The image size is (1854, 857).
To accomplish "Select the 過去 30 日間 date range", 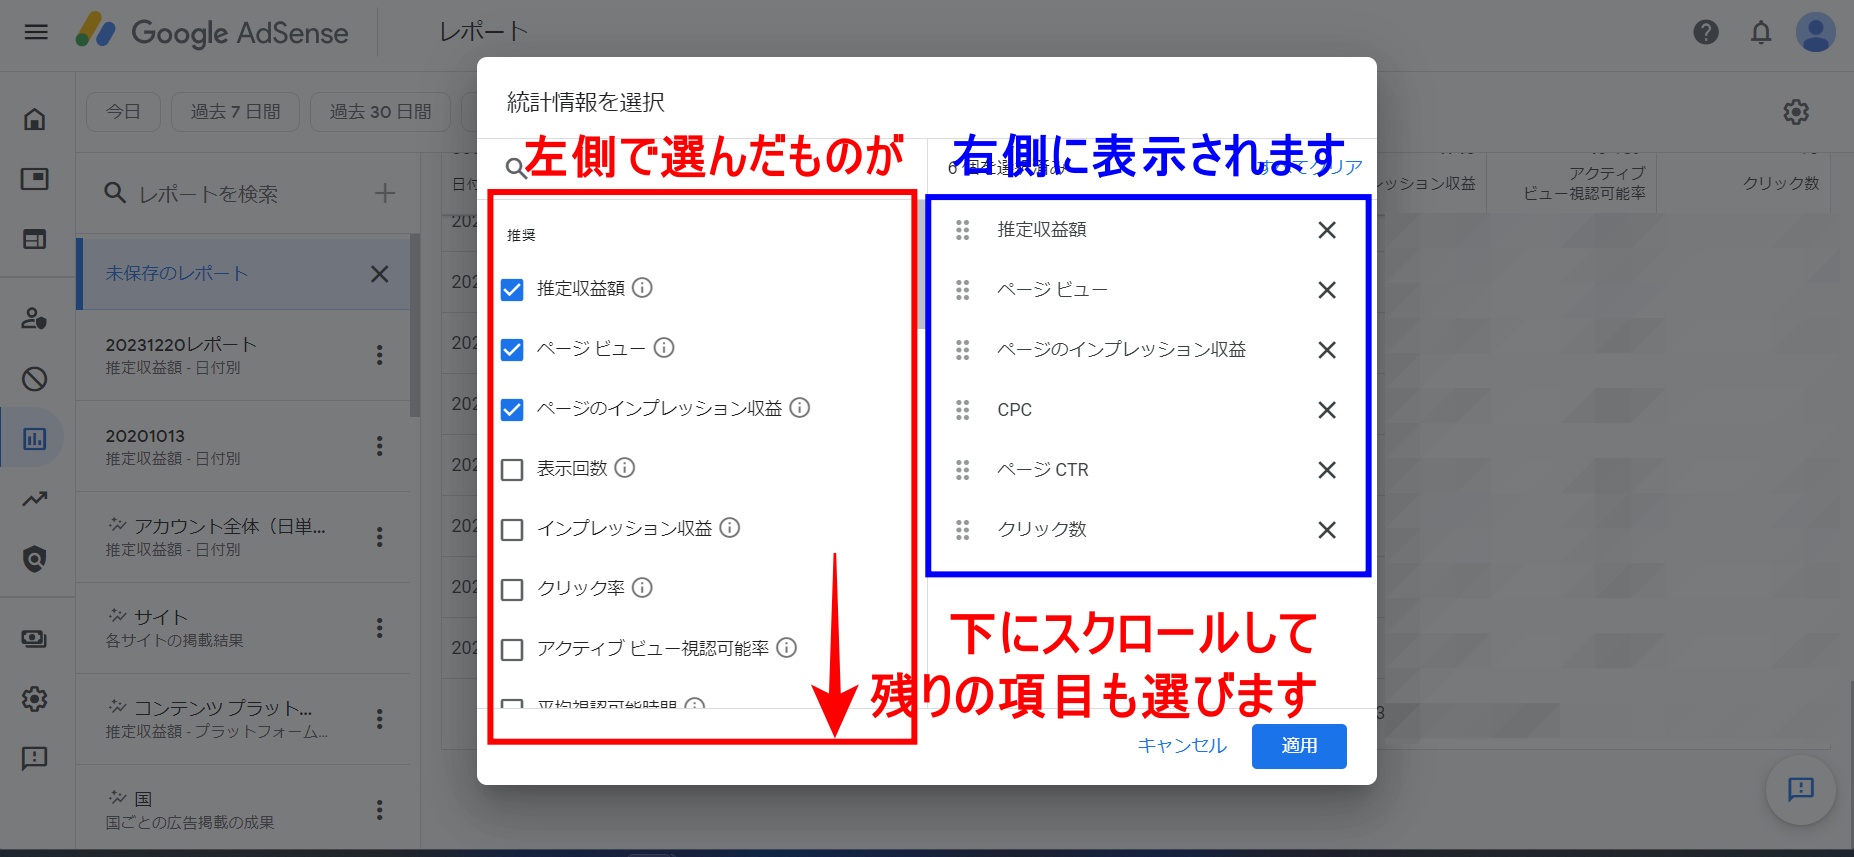I will (x=380, y=111).
